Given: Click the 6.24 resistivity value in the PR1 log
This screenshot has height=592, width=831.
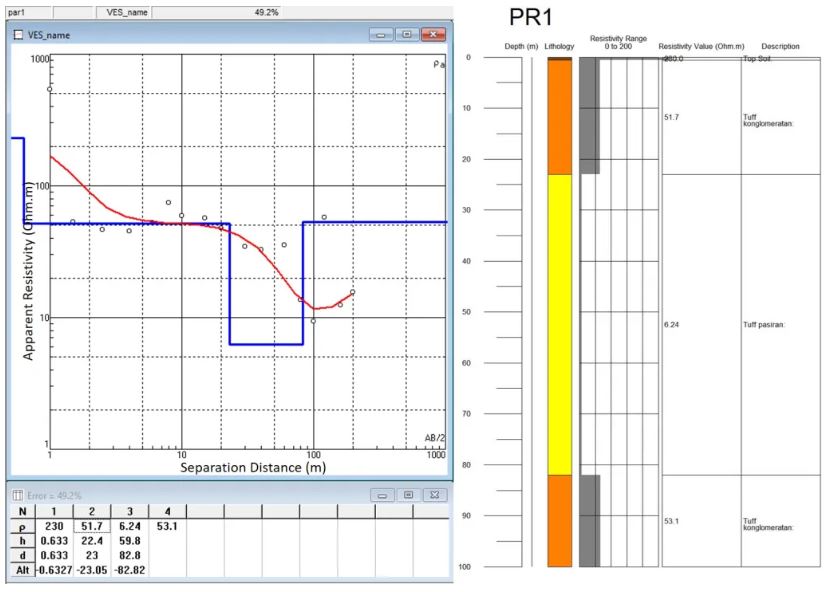Looking at the screenshot, I should pos(671,325).
